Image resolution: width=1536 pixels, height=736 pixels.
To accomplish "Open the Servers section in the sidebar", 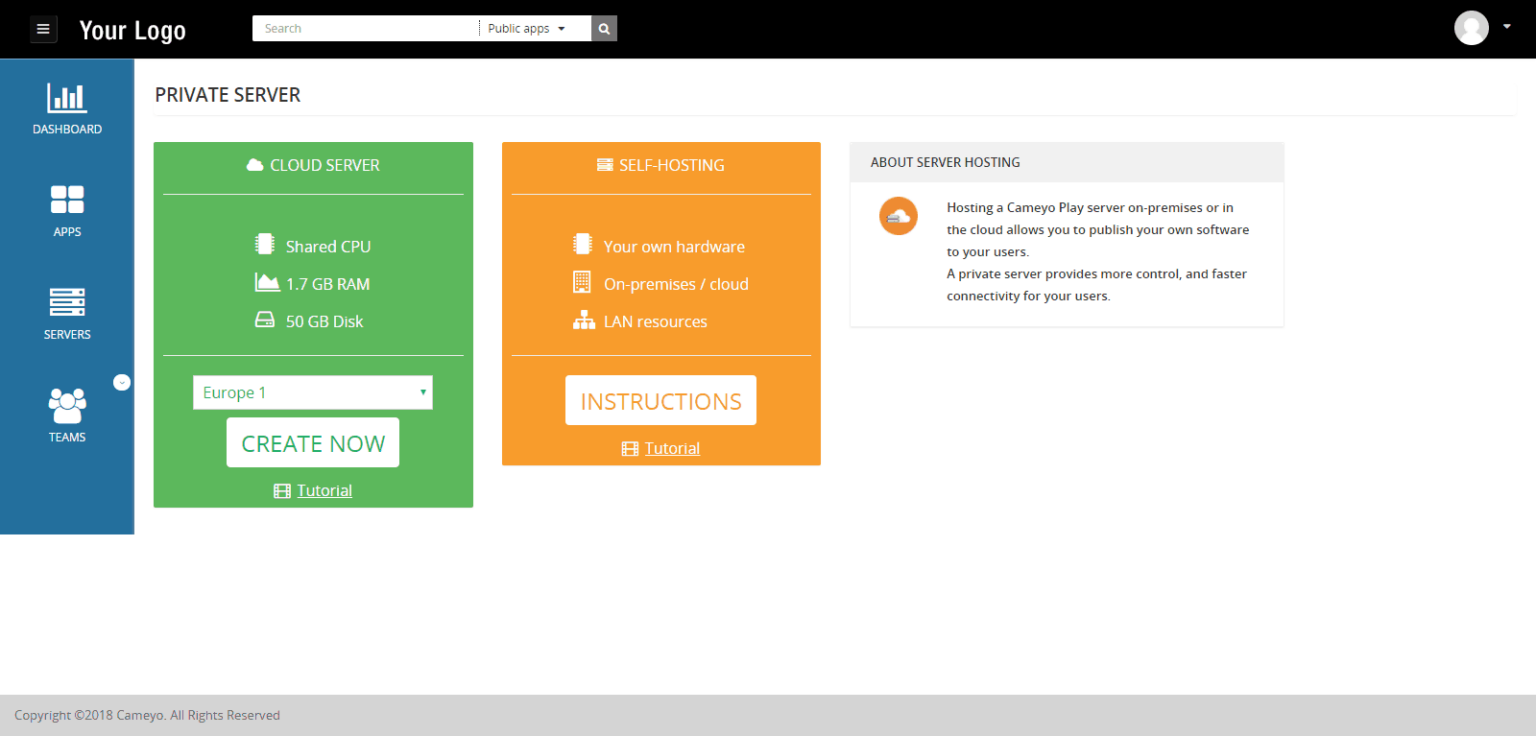I will pos(67,313).
